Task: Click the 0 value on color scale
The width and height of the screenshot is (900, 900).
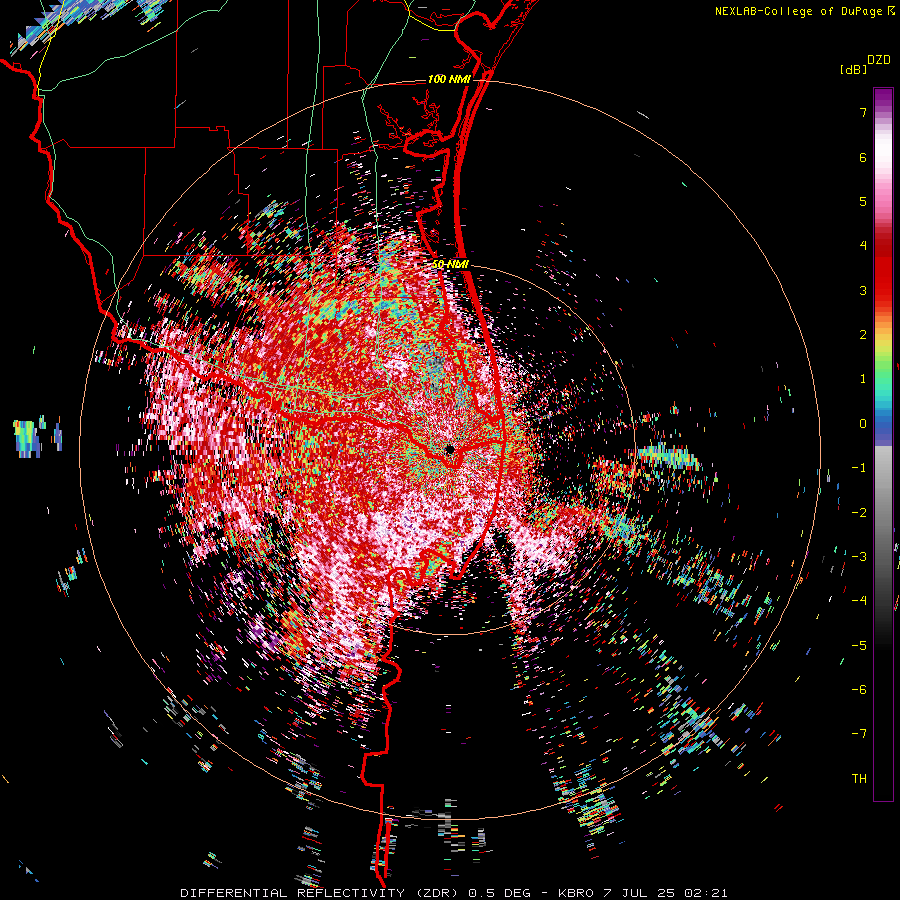Action: (863, 424)
